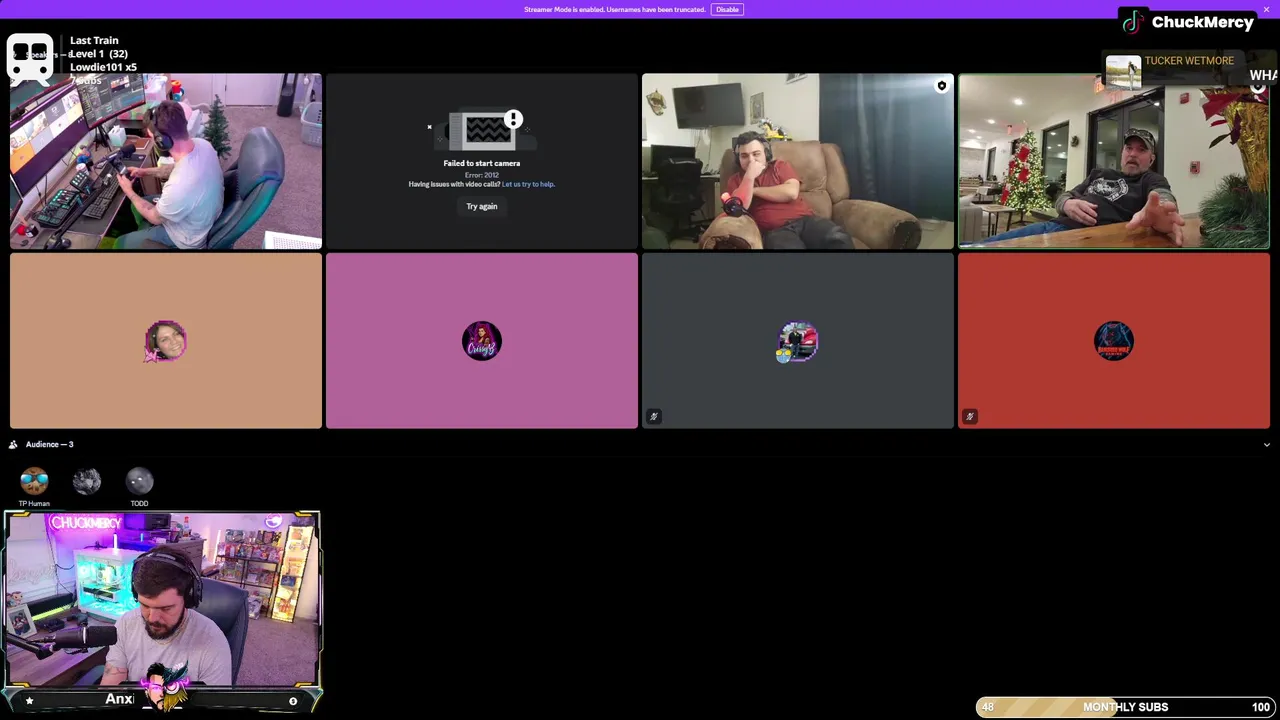Click the ChuckMercy channel name
The width and height of the screenshot is (1280, 720).
pos(1202,22)
